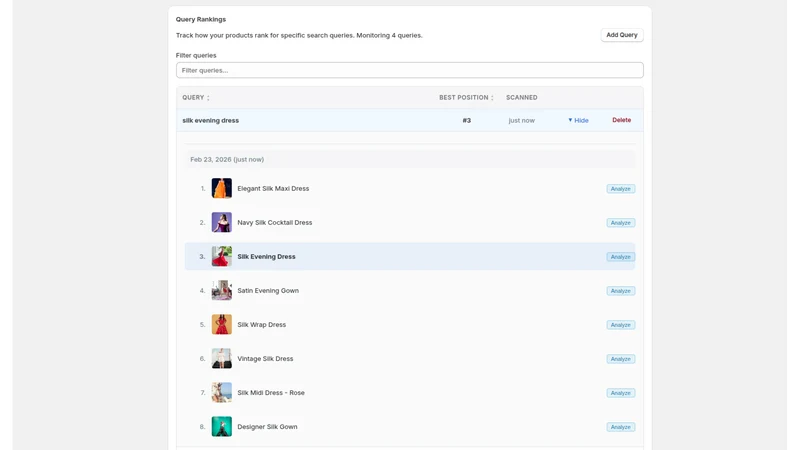Open Vintage Silk Dress thumbnail

pyautogui.click(x=221, y=359)
